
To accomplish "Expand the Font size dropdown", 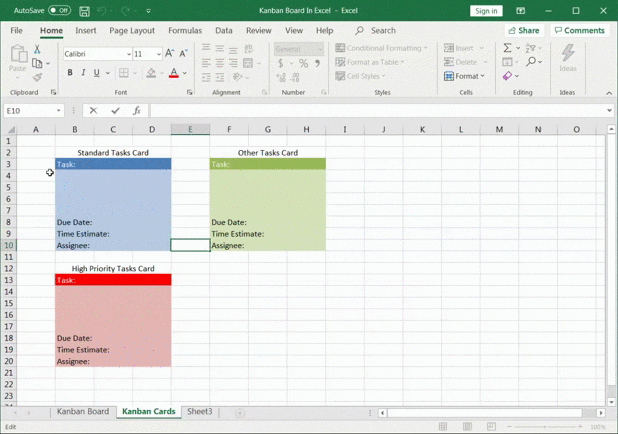I will [158, 54].
